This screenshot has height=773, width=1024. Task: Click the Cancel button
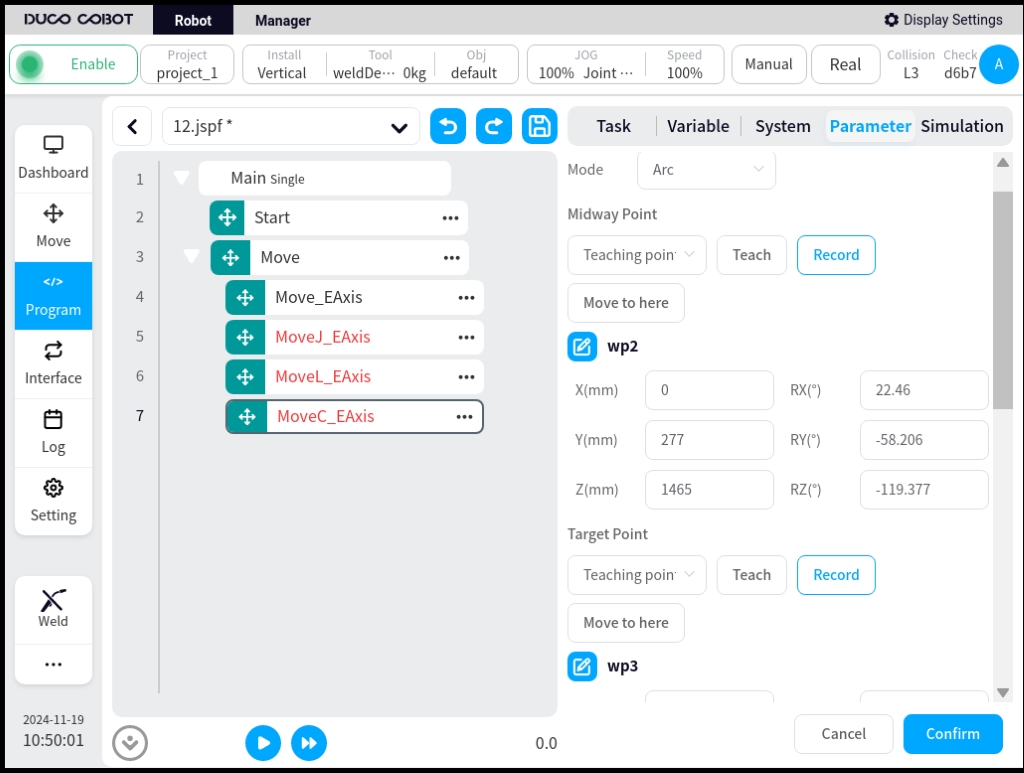[843, 734]
